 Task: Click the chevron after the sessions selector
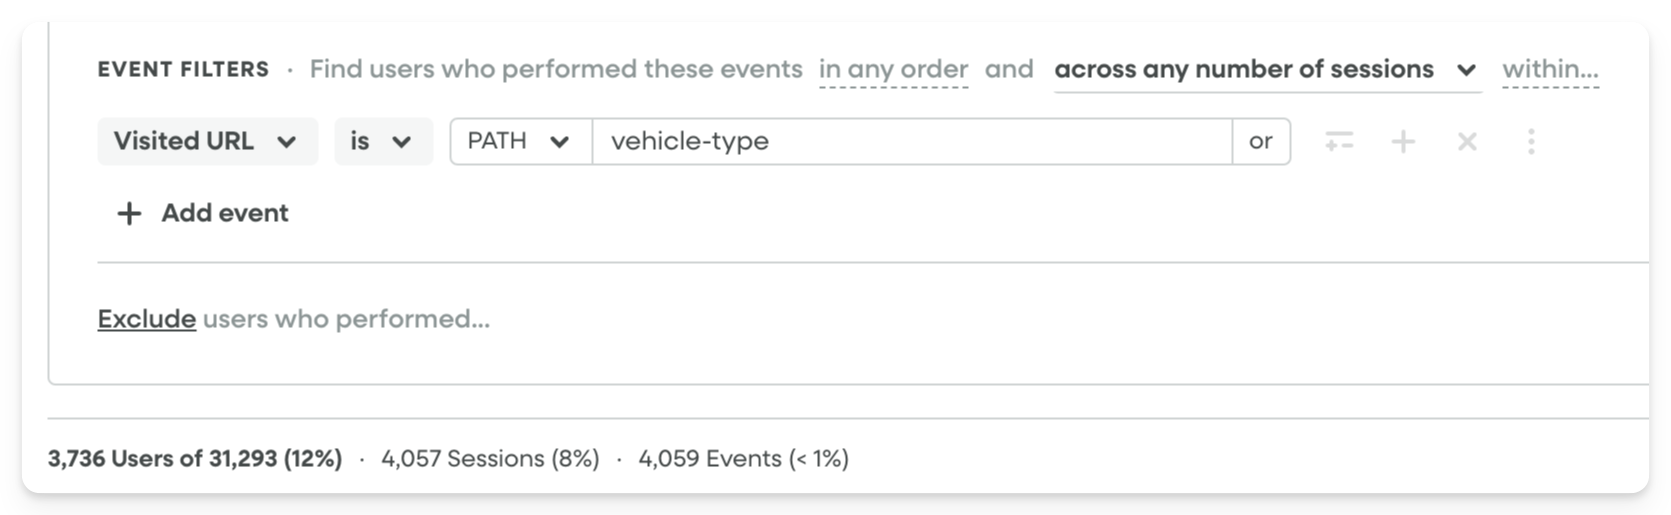(x=1466, y=70)
